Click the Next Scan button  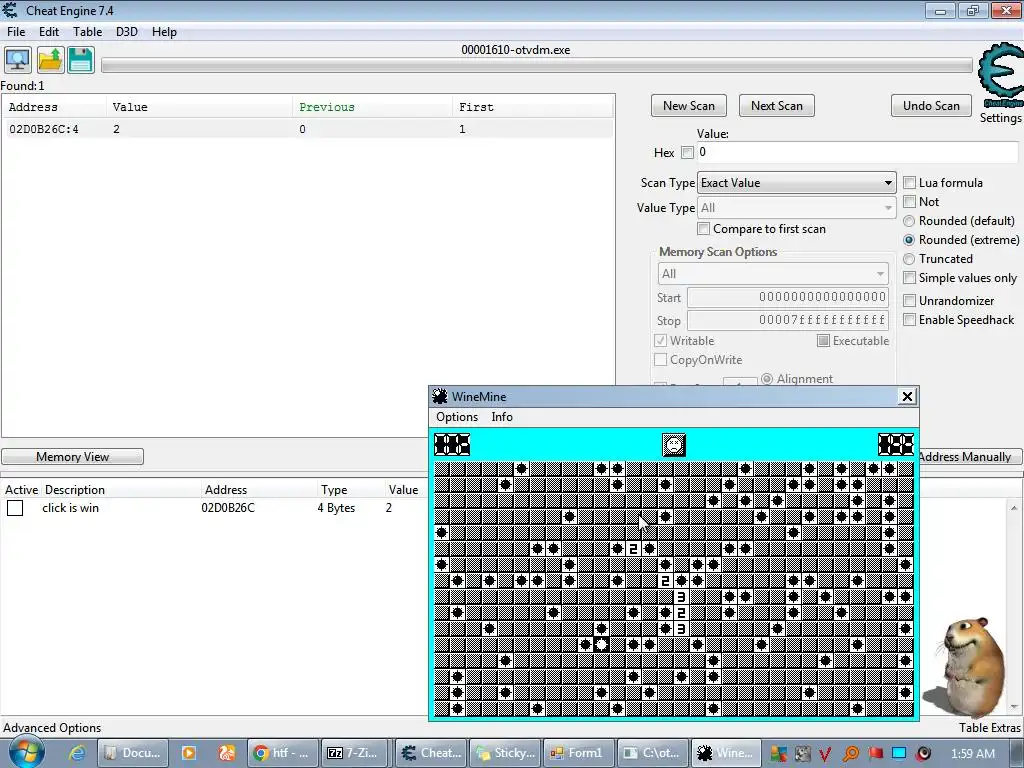776,106
